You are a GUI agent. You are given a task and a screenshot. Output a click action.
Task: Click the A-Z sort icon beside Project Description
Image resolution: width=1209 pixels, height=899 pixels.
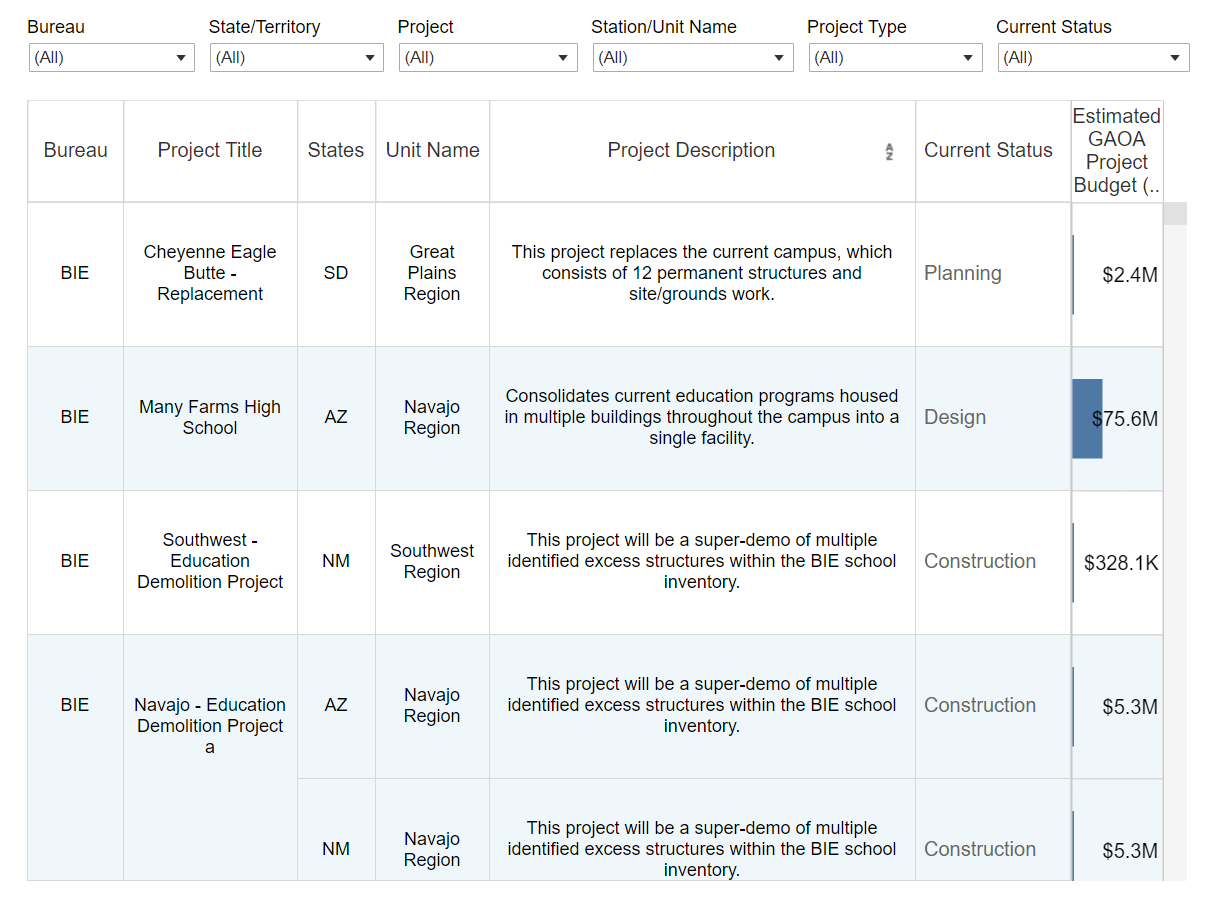coord(888,150)
